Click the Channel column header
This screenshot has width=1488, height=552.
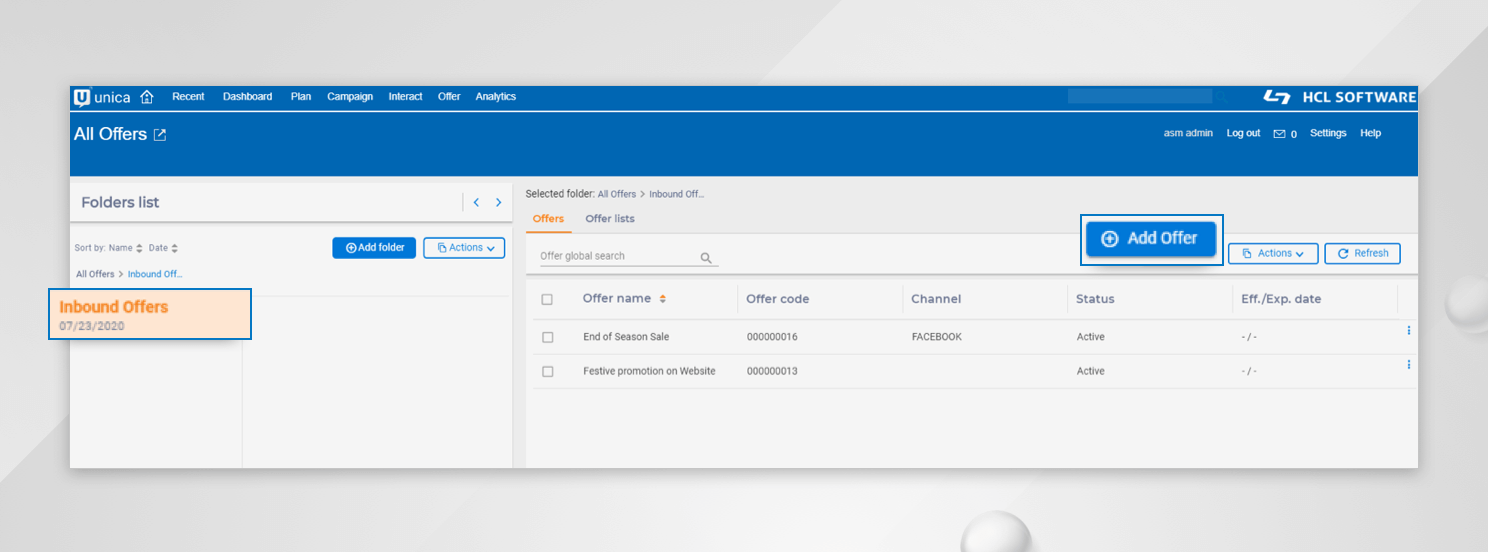(x=936, y=299)
